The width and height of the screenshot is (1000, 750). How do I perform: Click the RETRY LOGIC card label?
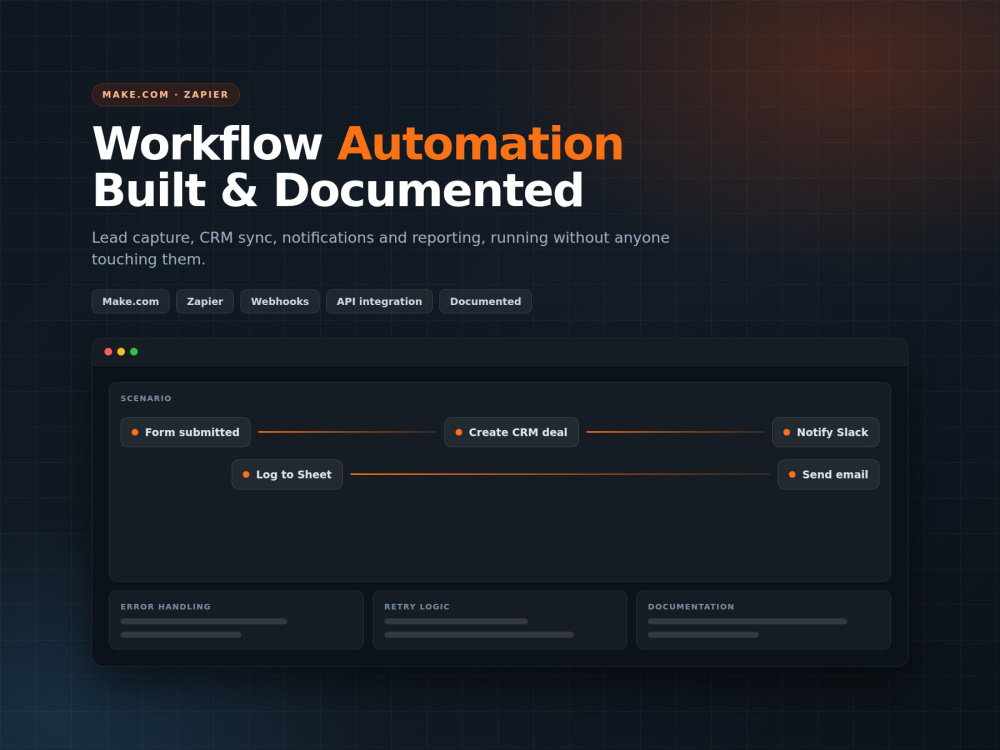[x=417, y=607]
